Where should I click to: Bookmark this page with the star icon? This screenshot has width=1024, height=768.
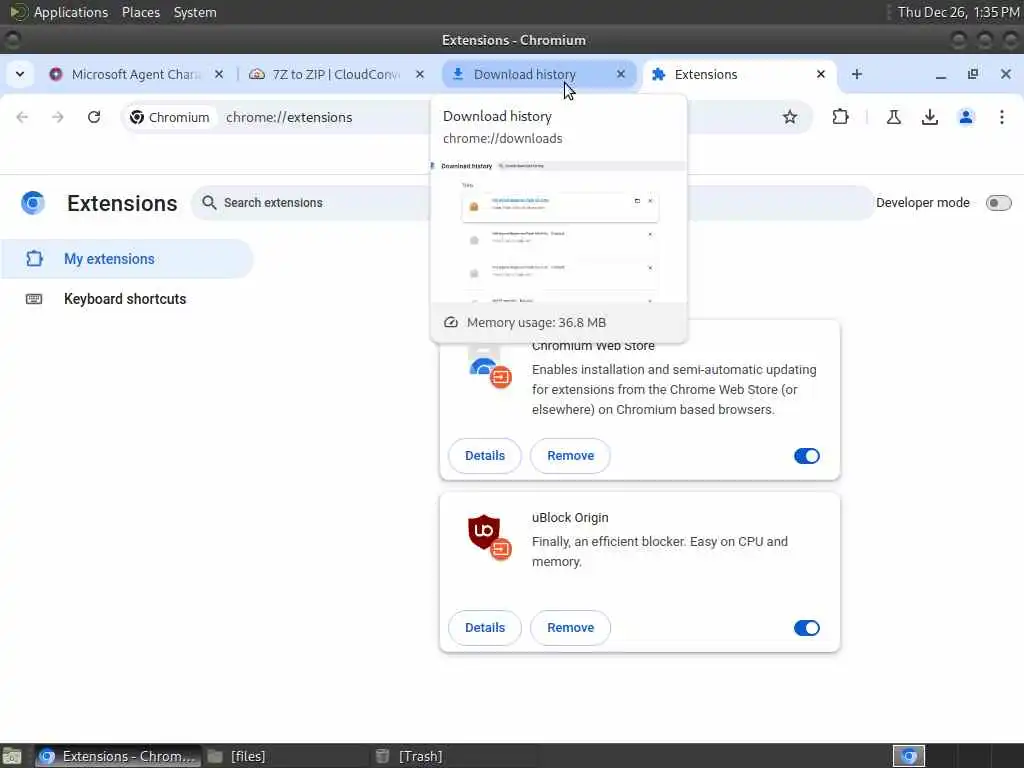point(790,117)
